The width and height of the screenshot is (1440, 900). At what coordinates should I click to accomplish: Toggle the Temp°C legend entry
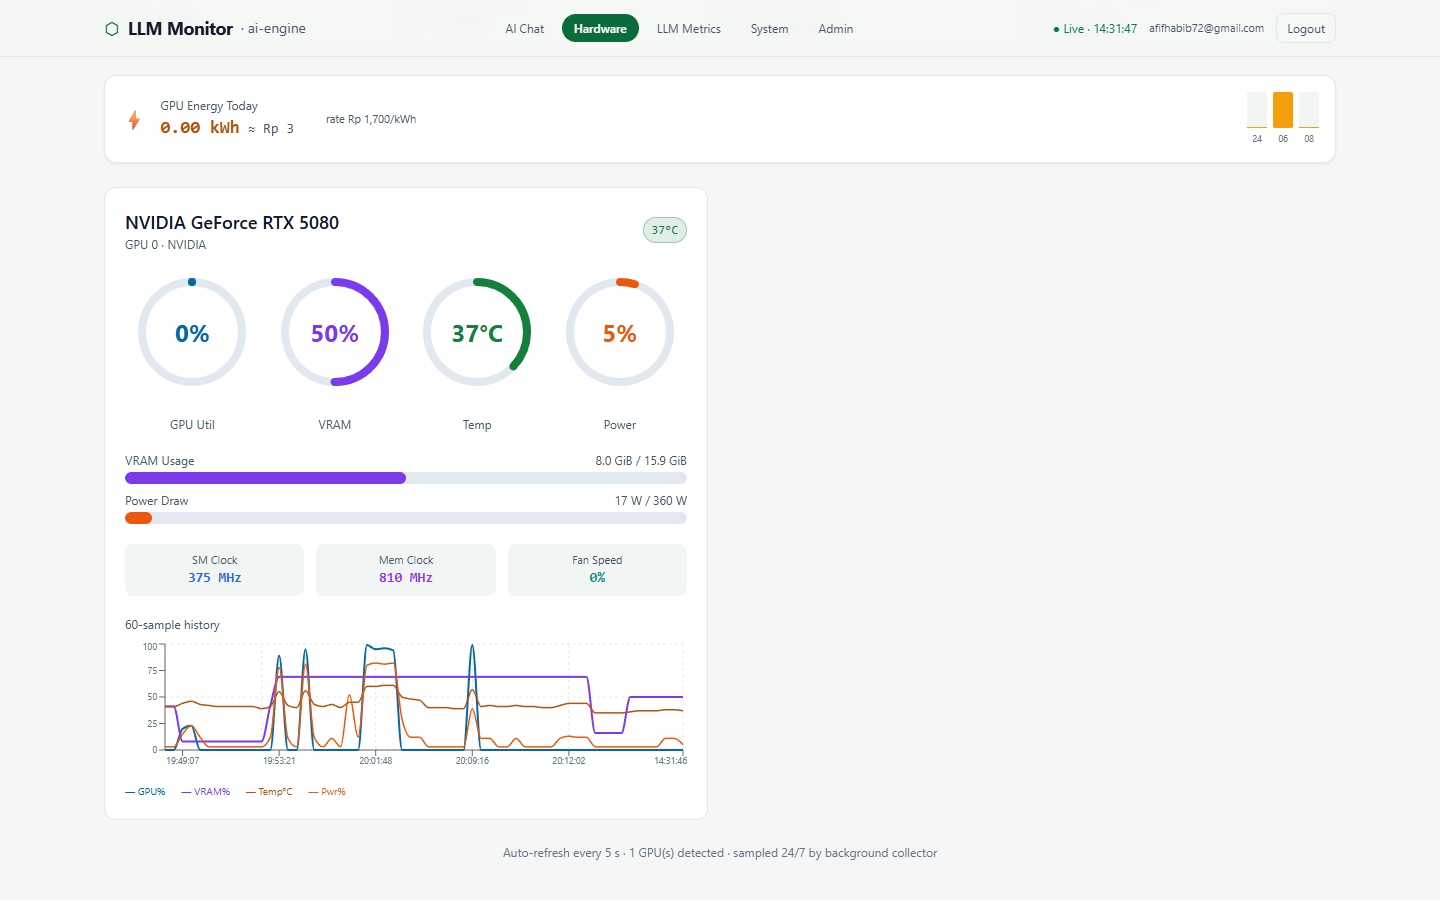pyautogui.click(x=269, y=792)
